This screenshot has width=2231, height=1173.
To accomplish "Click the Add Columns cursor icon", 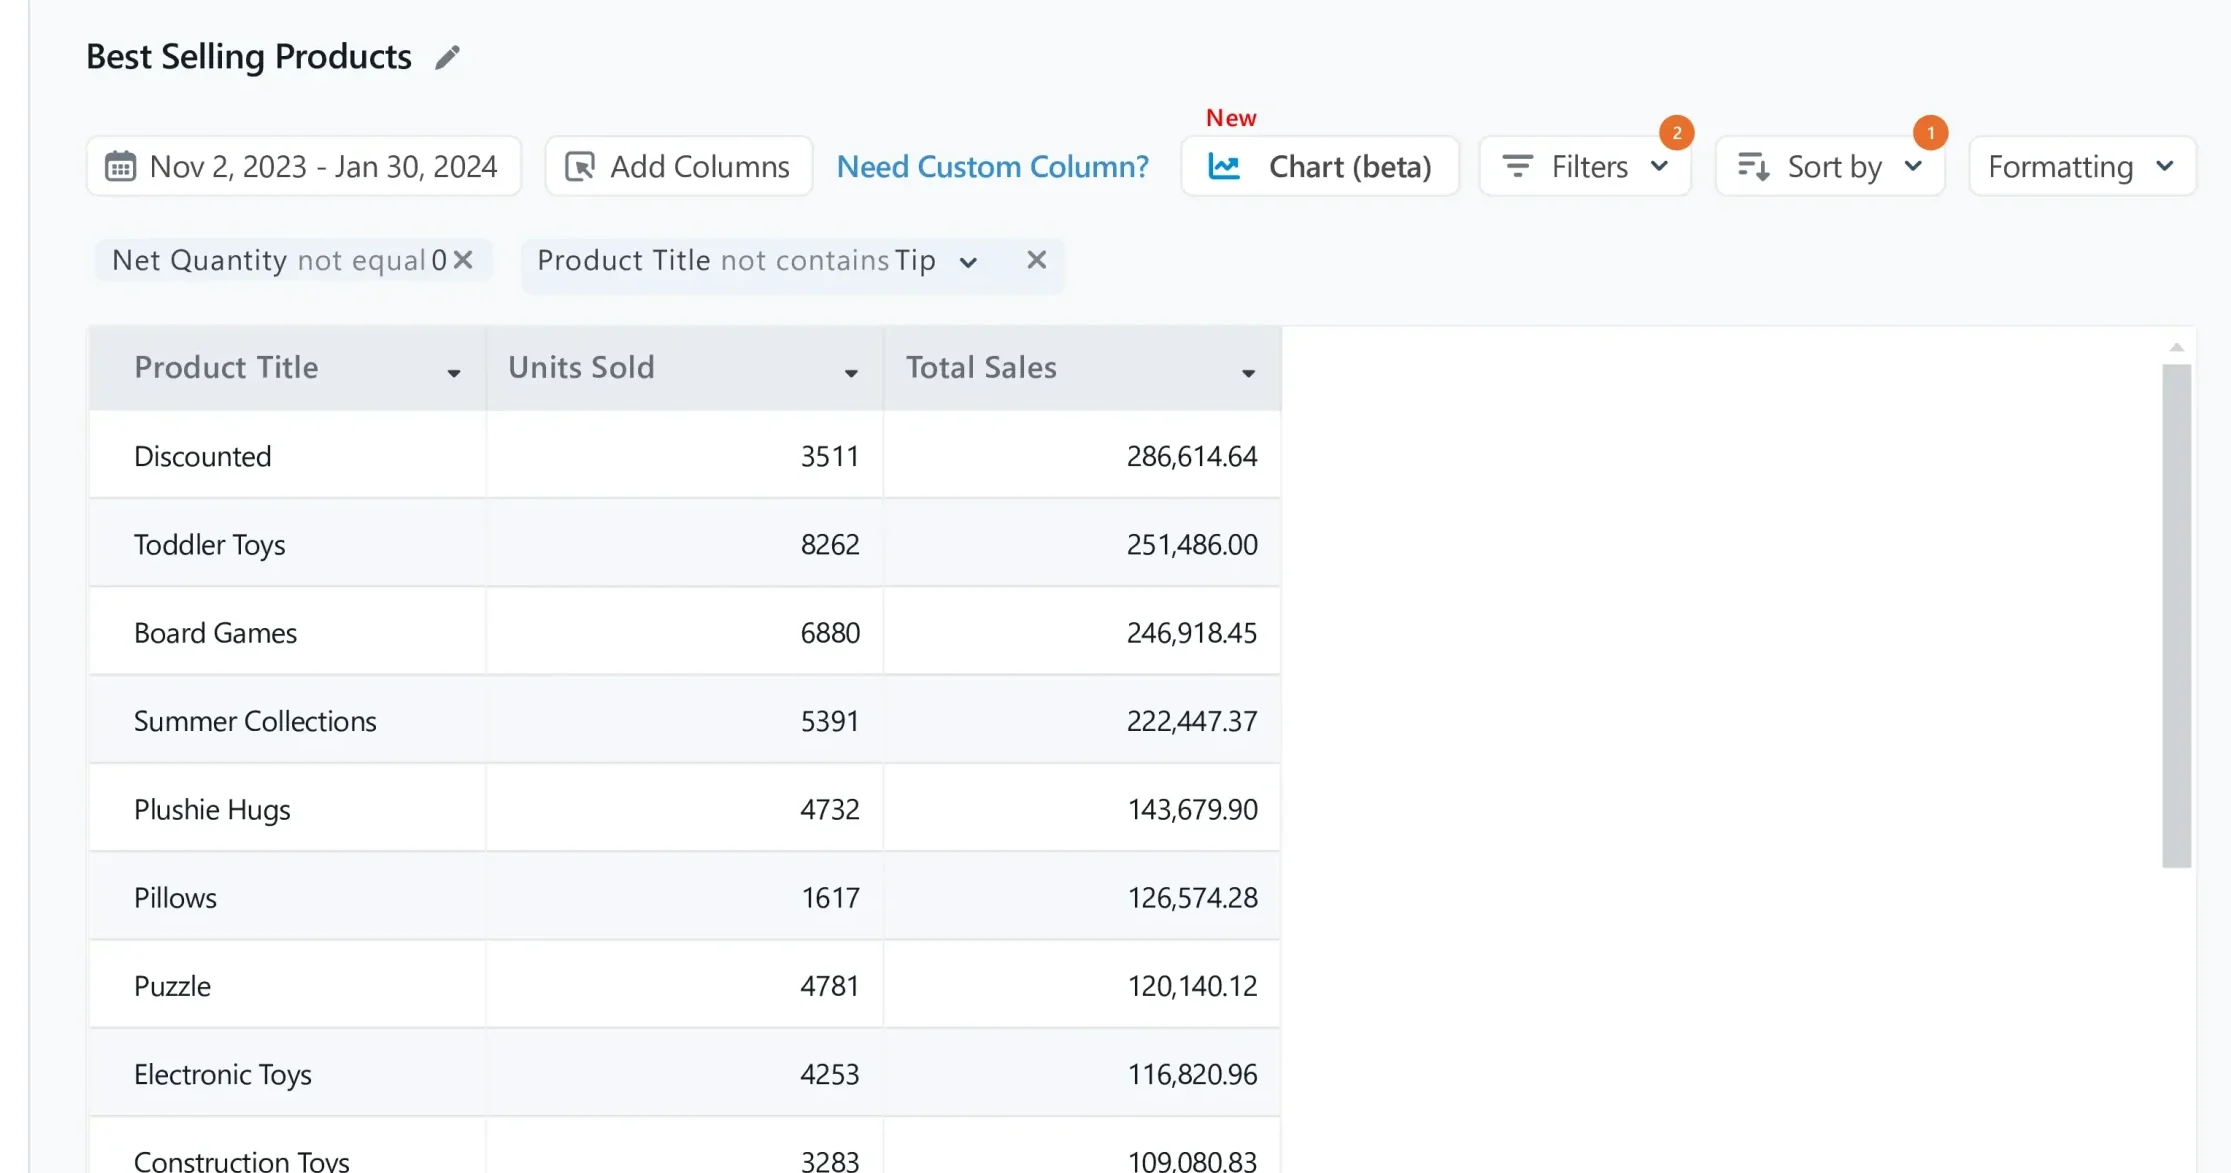I will click(580, 166).
